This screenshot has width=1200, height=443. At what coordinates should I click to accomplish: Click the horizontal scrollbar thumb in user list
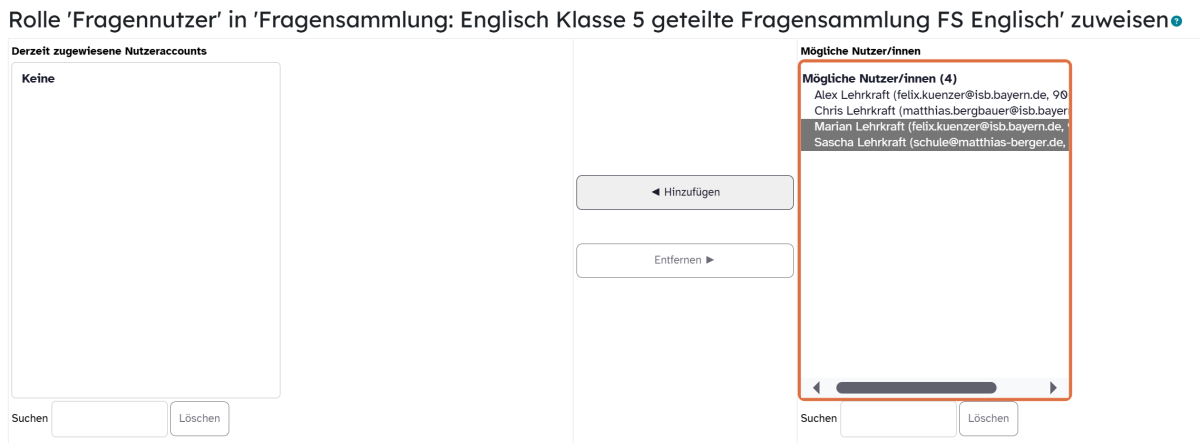coord(916,387)
